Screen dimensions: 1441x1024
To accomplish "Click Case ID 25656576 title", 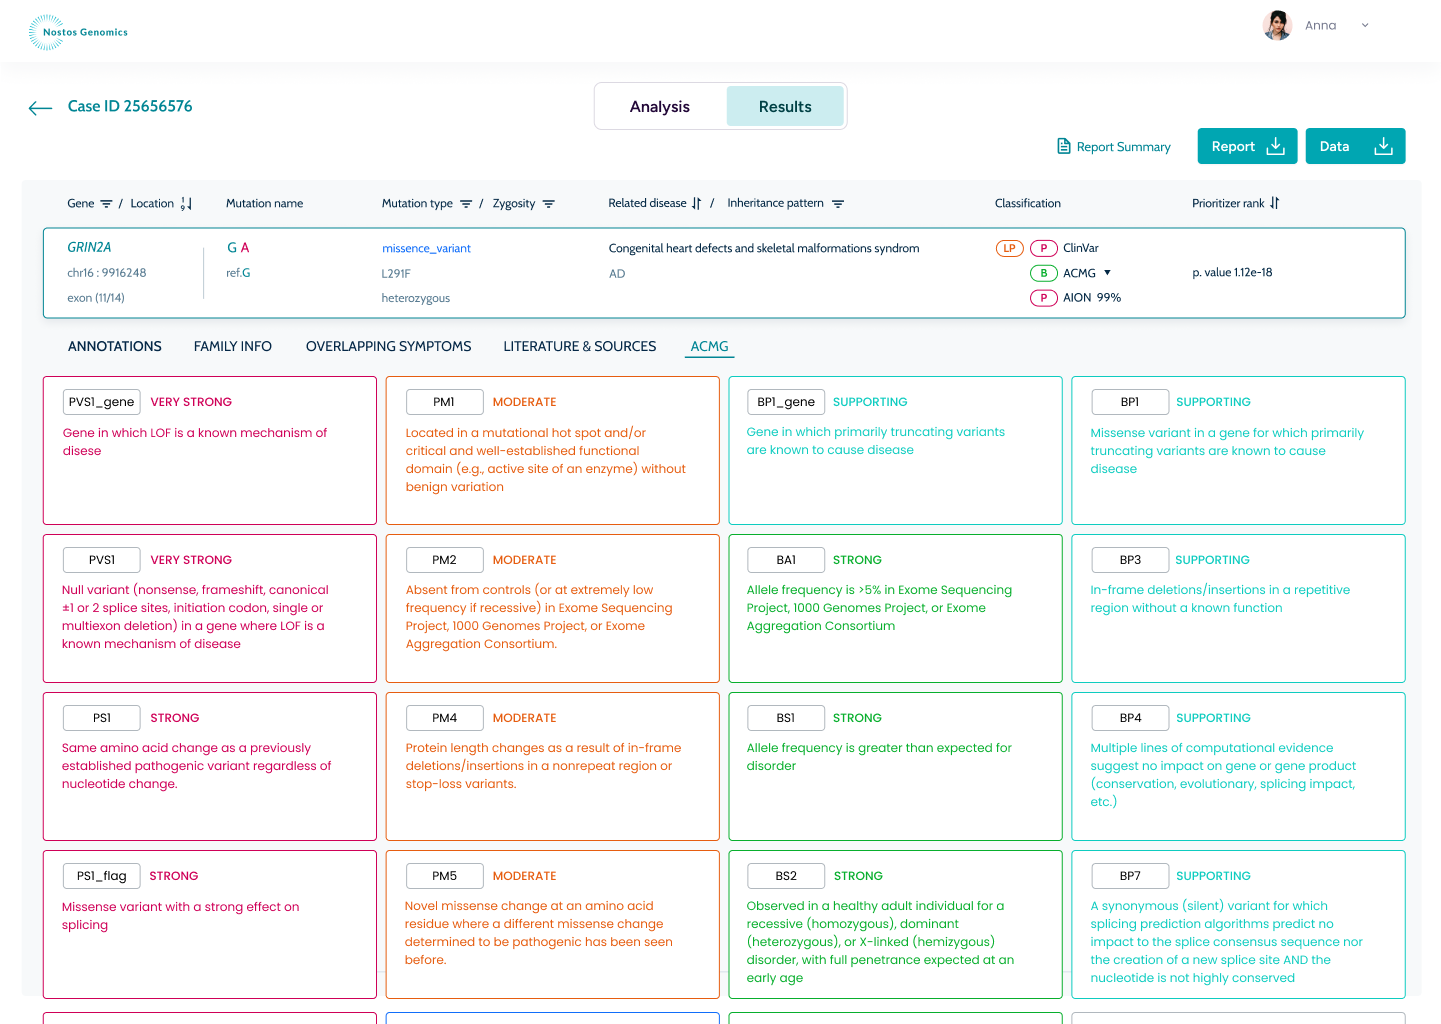I will [130, 106].
